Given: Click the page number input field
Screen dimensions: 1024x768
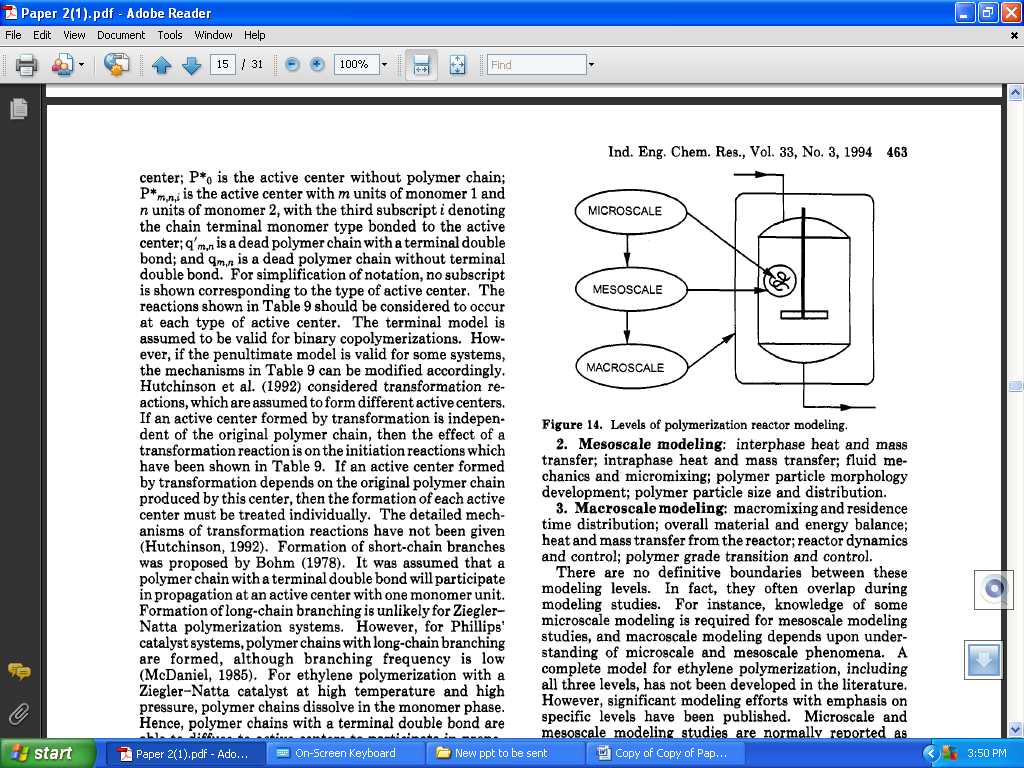Looking at the screenshot, I should (222, 65).
